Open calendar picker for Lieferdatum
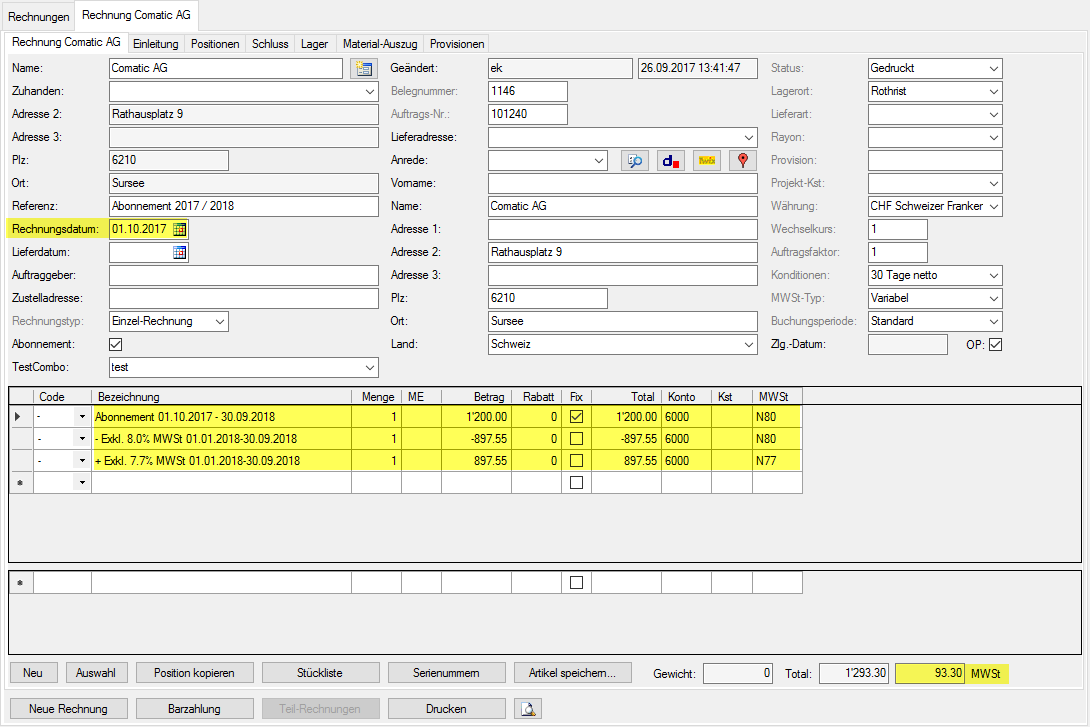The width and height of the screenshot is (1090, 727). click(x=179, y=252)
